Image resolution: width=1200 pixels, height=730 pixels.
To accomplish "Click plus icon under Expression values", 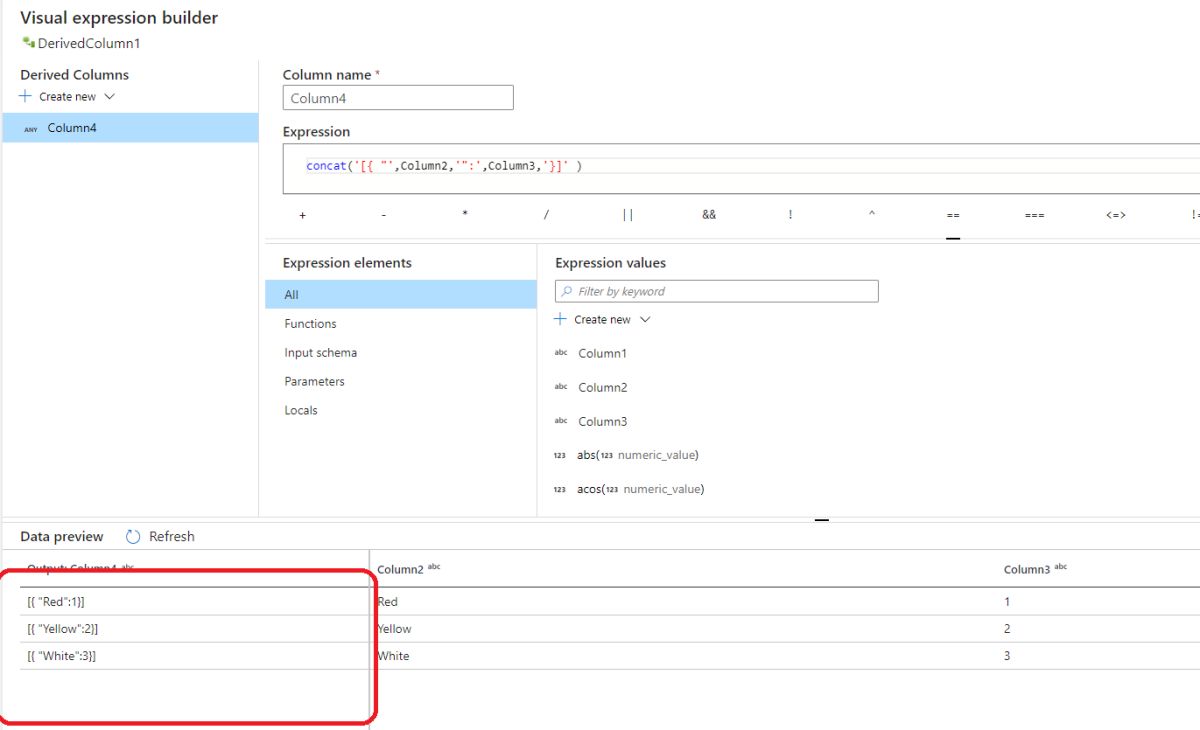I will coord(561,319).
